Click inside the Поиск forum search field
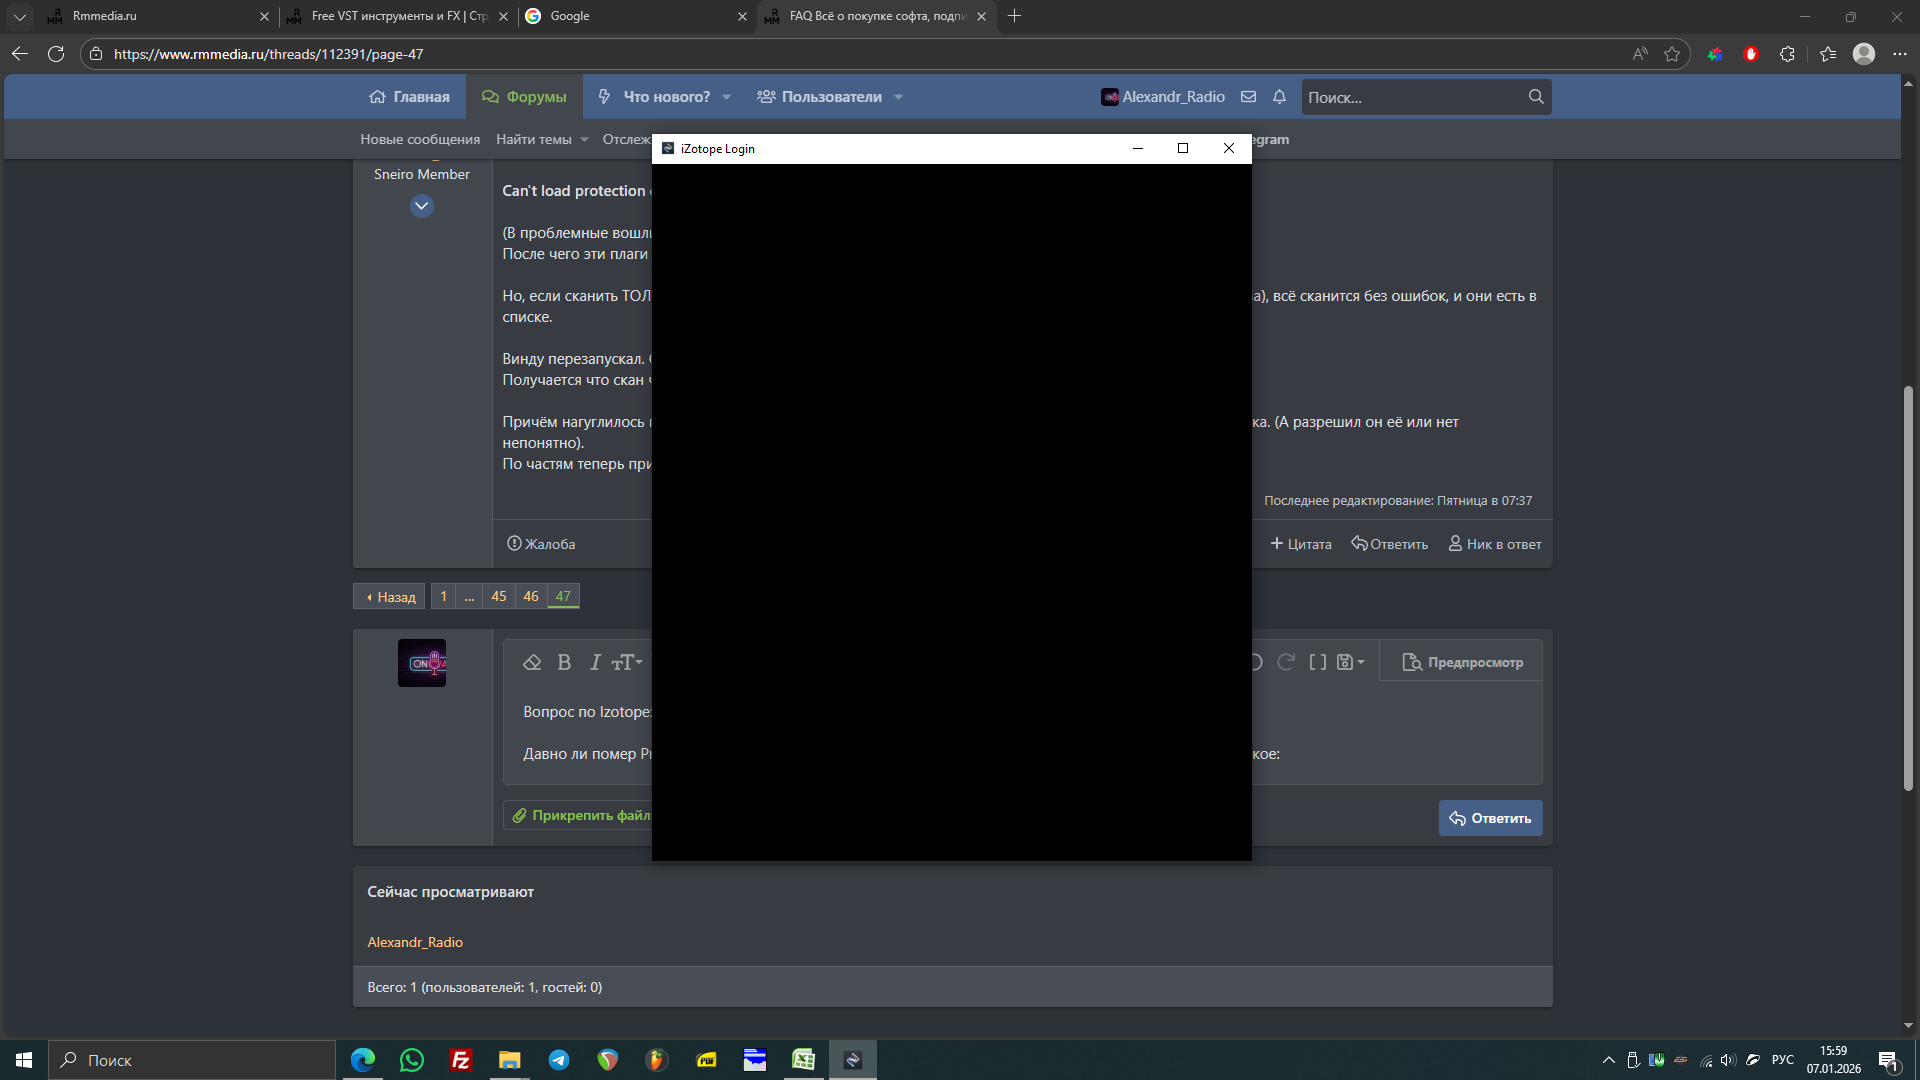This screenshot has height=1080, width=1920. point(1410,97)
